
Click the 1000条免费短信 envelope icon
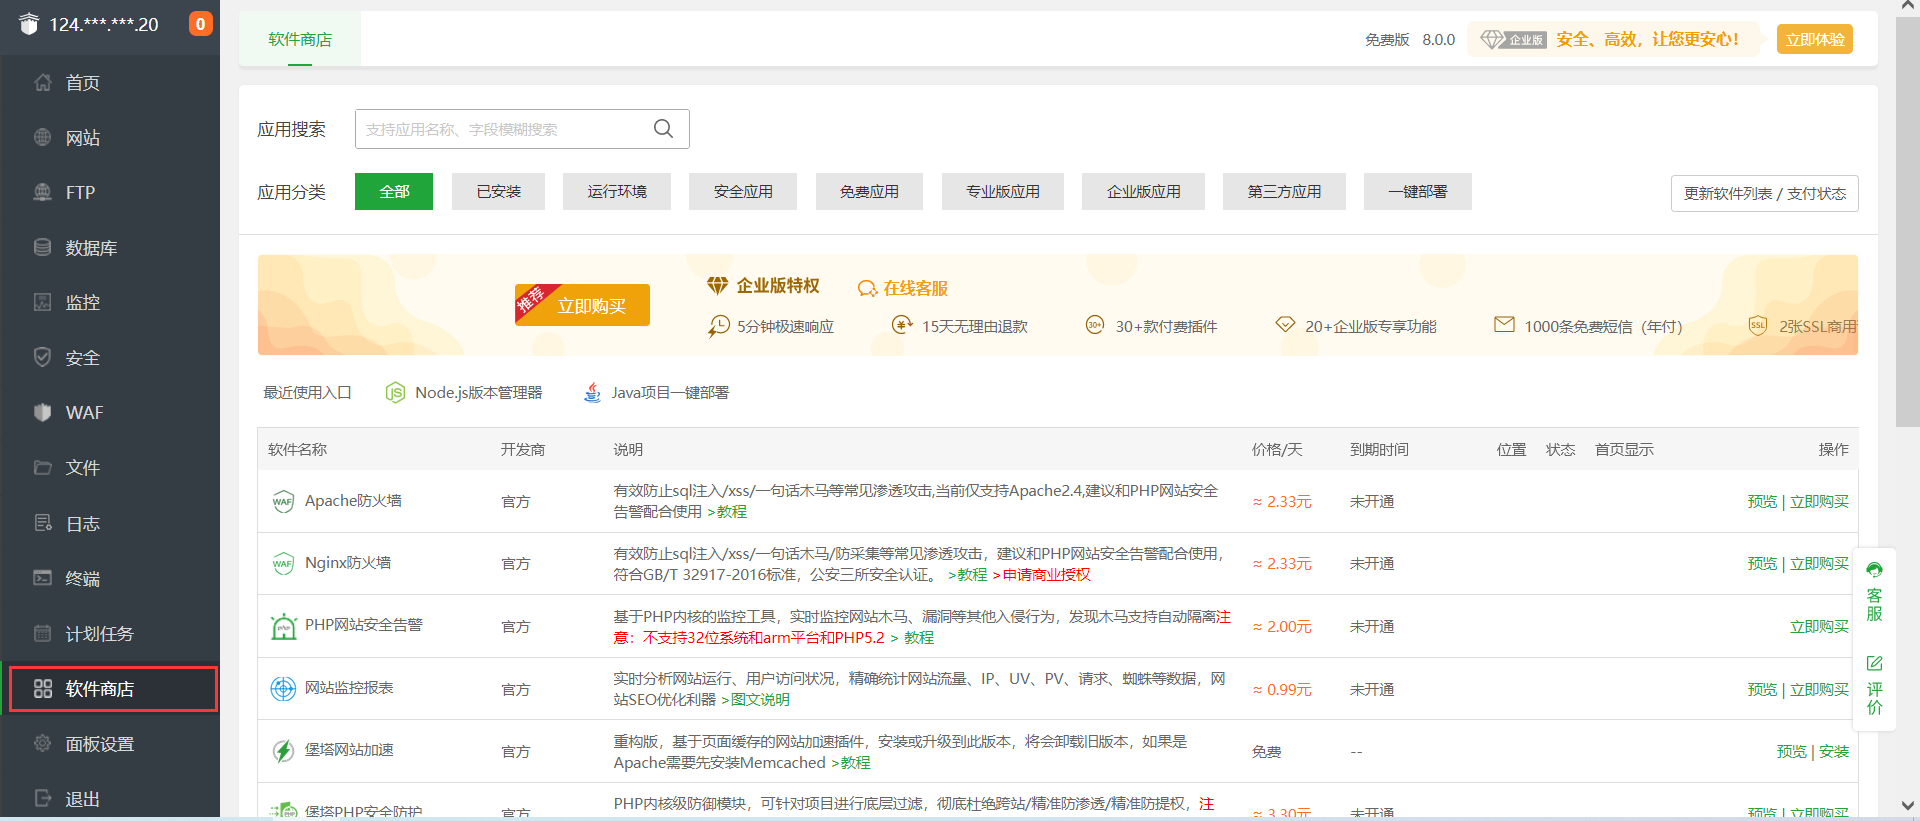(1504, 325)
